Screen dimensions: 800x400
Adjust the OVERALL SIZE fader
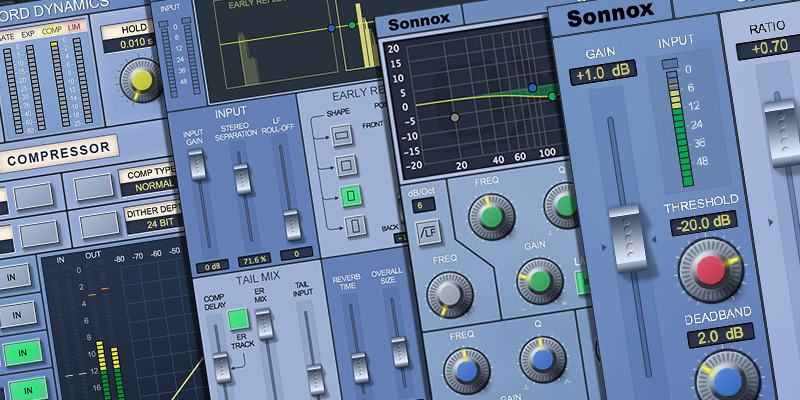pos(399,352)
